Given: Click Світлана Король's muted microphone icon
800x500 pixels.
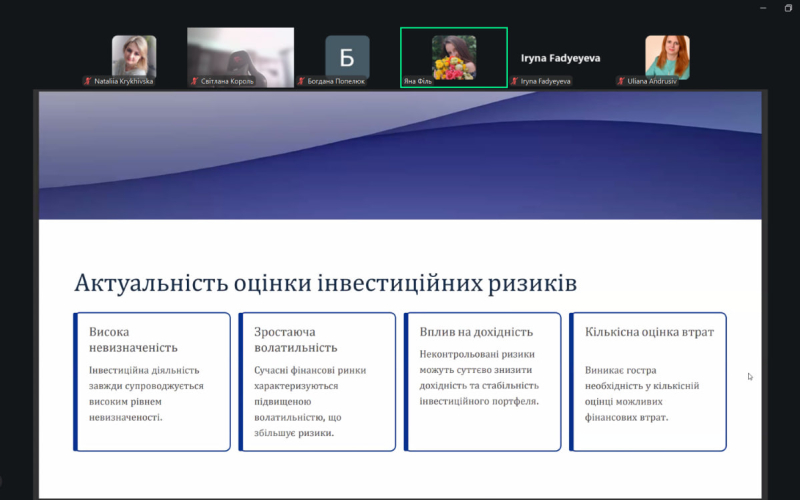Looking at the screenshot, I should click(194, 81).
